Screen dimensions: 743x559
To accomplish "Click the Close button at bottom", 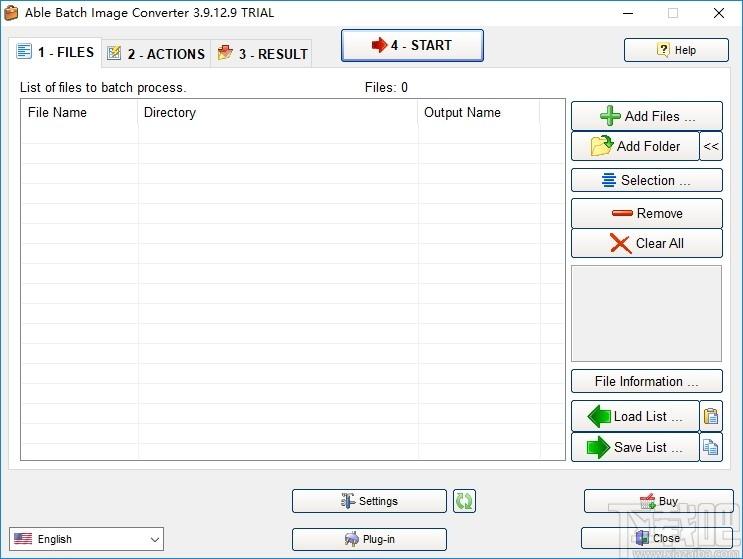I will click(x=657, y=538).
